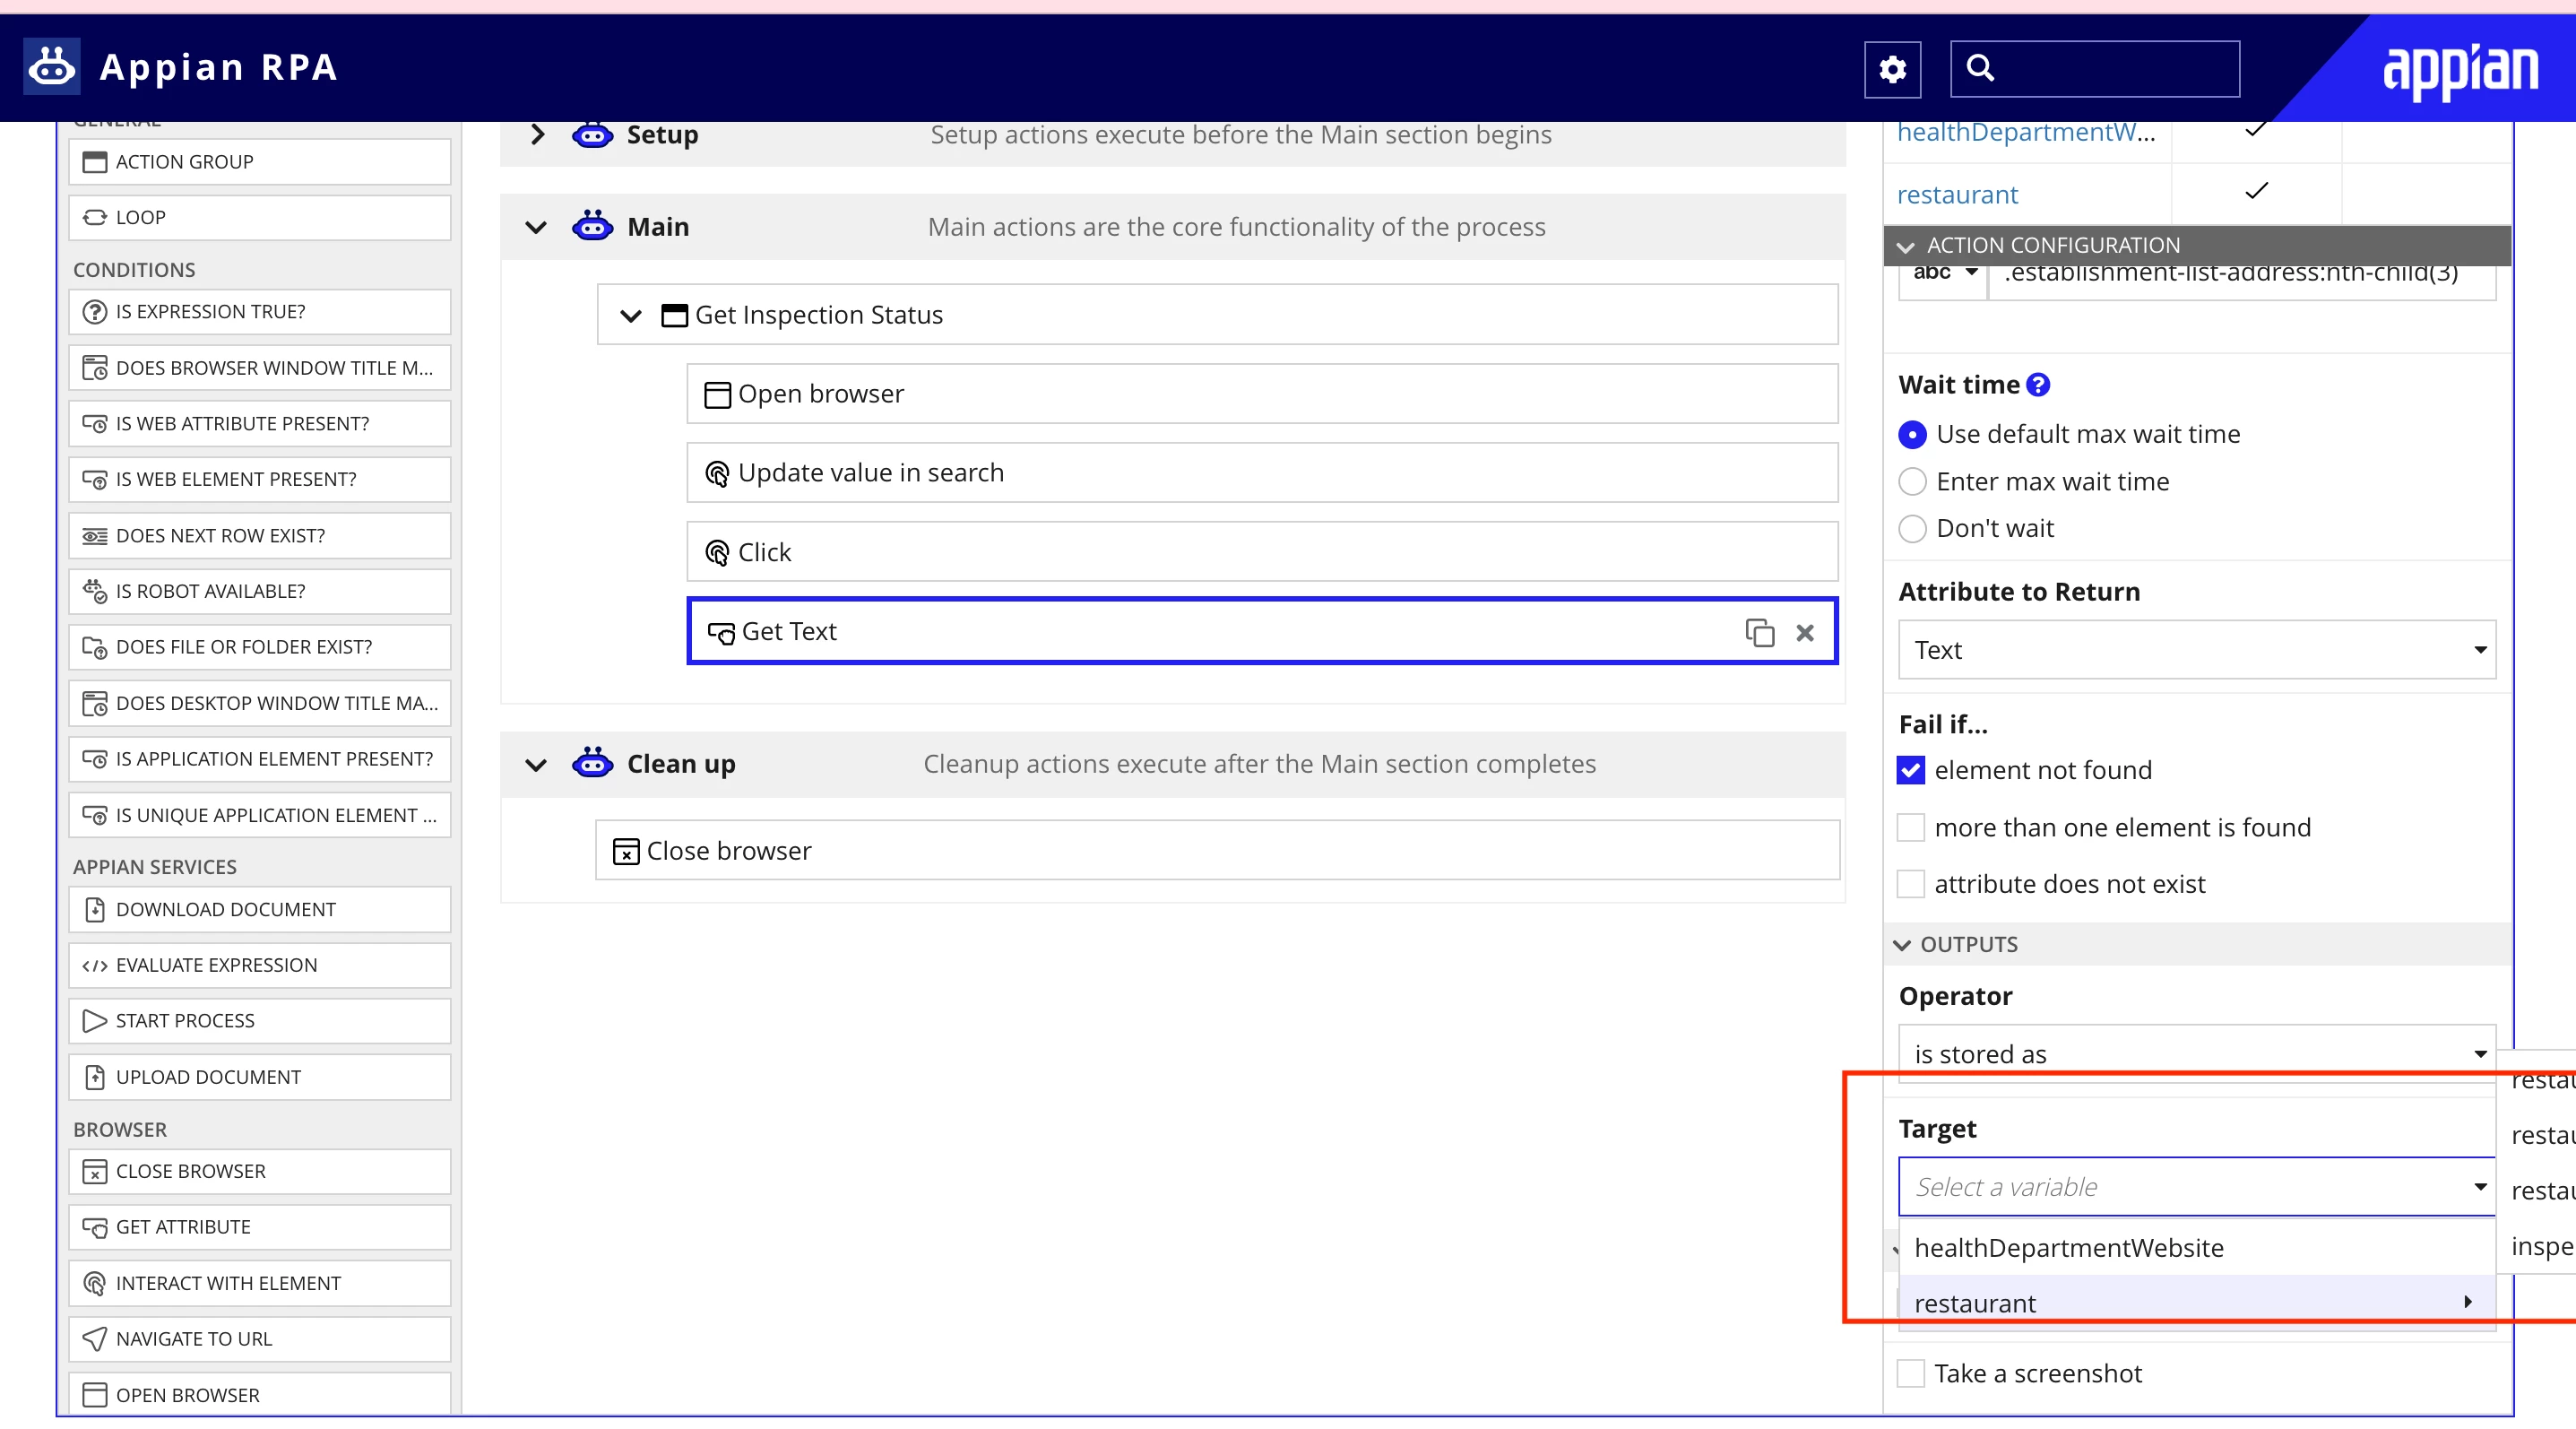Select the Don't wait option
Viewport: 2576px width, 1429px height.
pos(1912,528)
